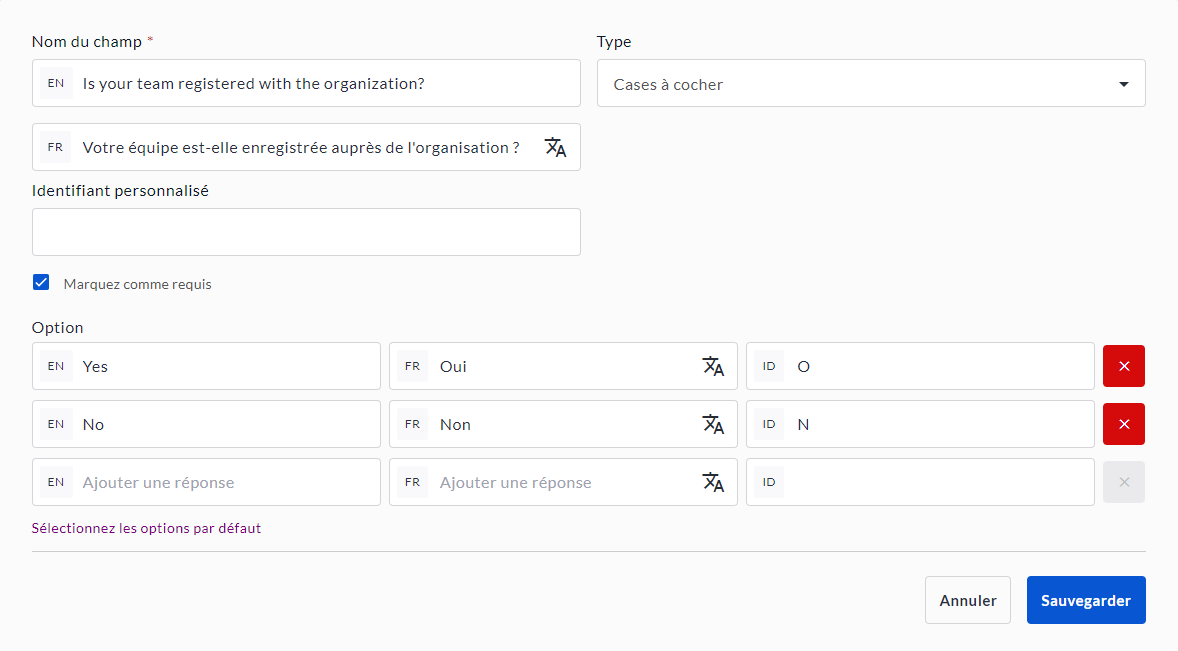
Task: Open the Type dropdown 'Cases à cocher'
Action: pos(860,84)
